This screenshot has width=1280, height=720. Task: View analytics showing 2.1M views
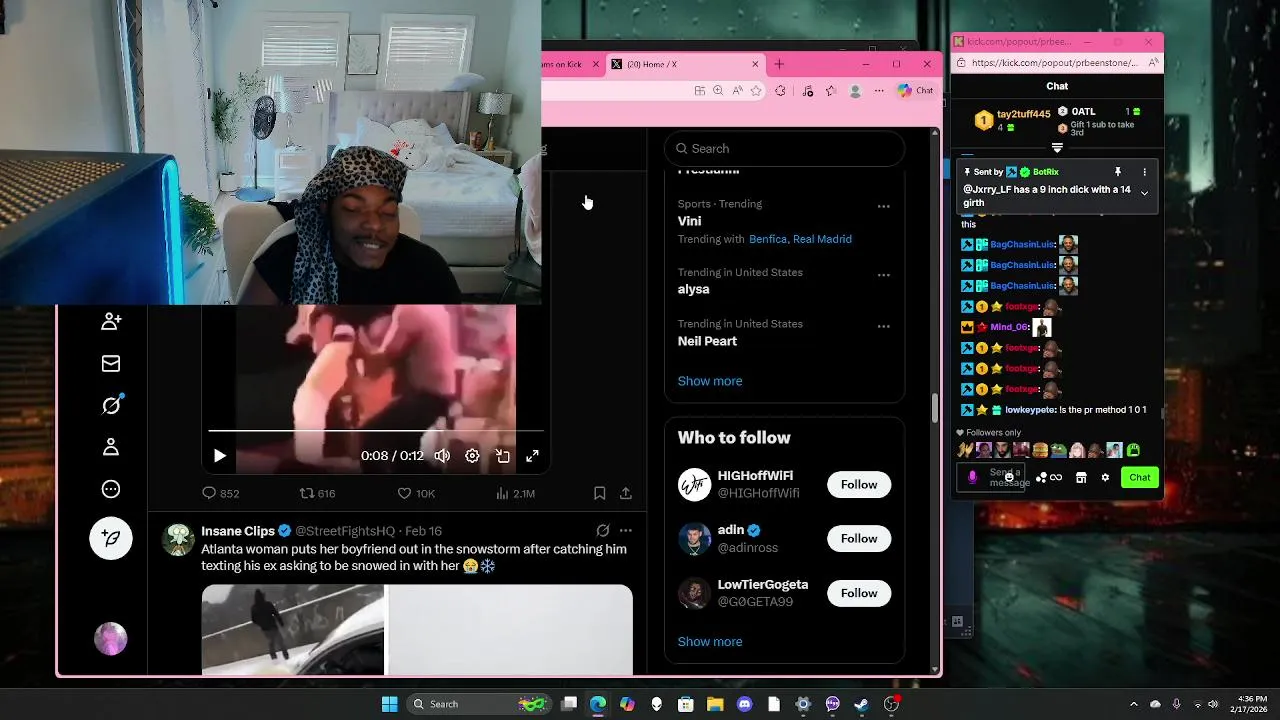click(515, 493)
